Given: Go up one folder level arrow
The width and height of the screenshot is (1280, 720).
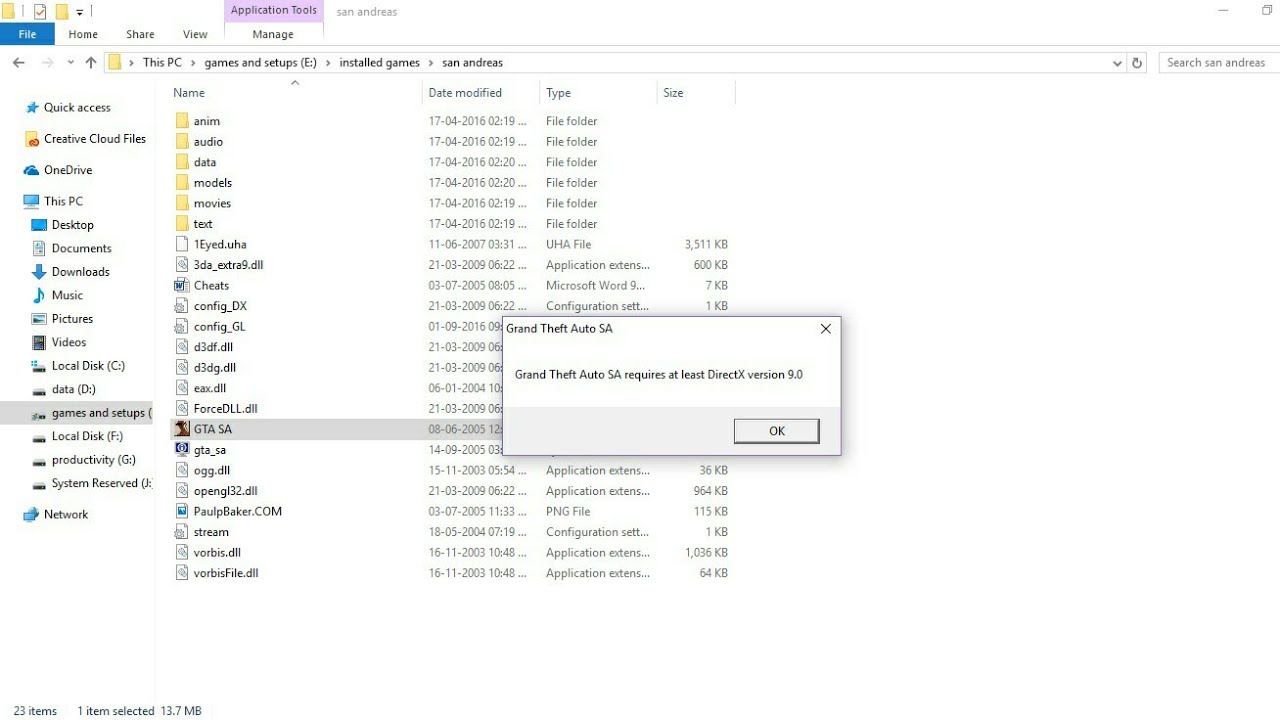Looking at the screenshot, I should [91, 62].
